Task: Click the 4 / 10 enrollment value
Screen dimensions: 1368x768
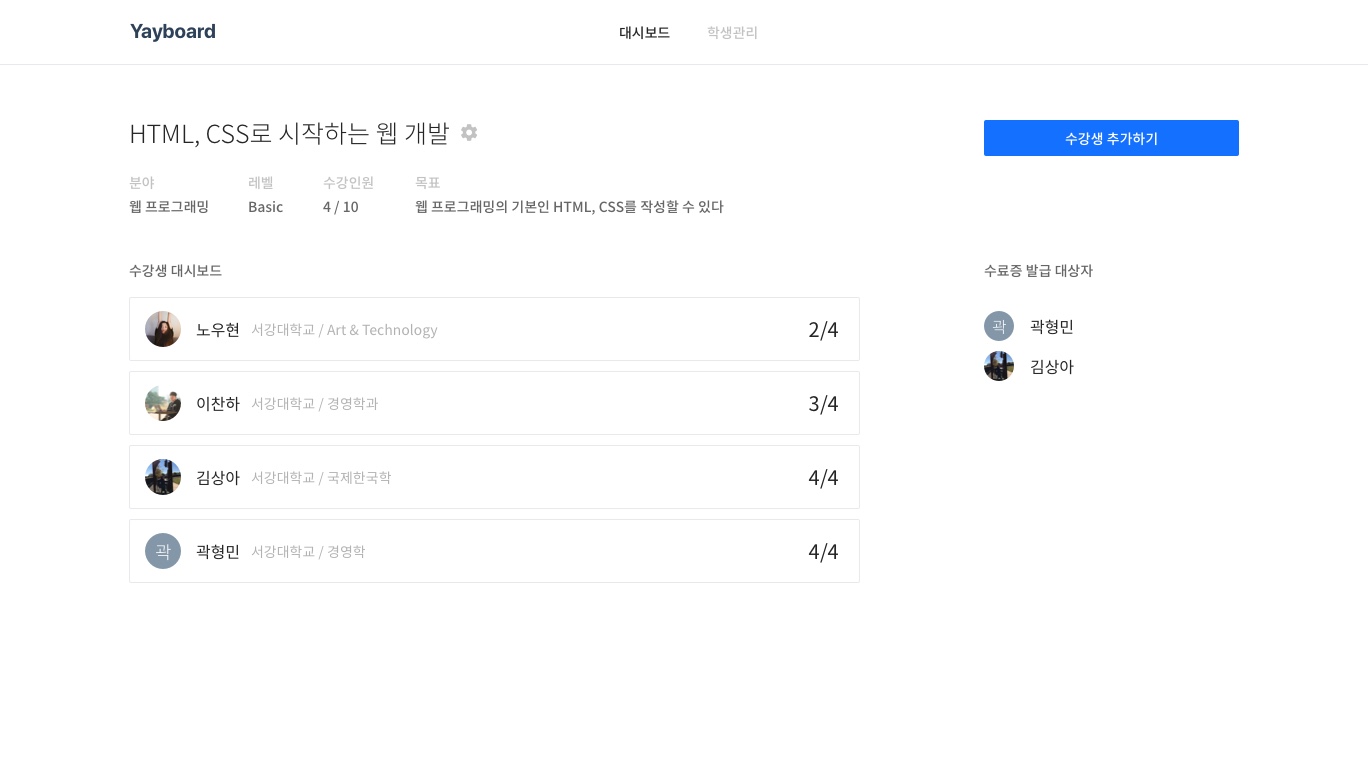Action: pyautogui.click(x=341, y=207)
